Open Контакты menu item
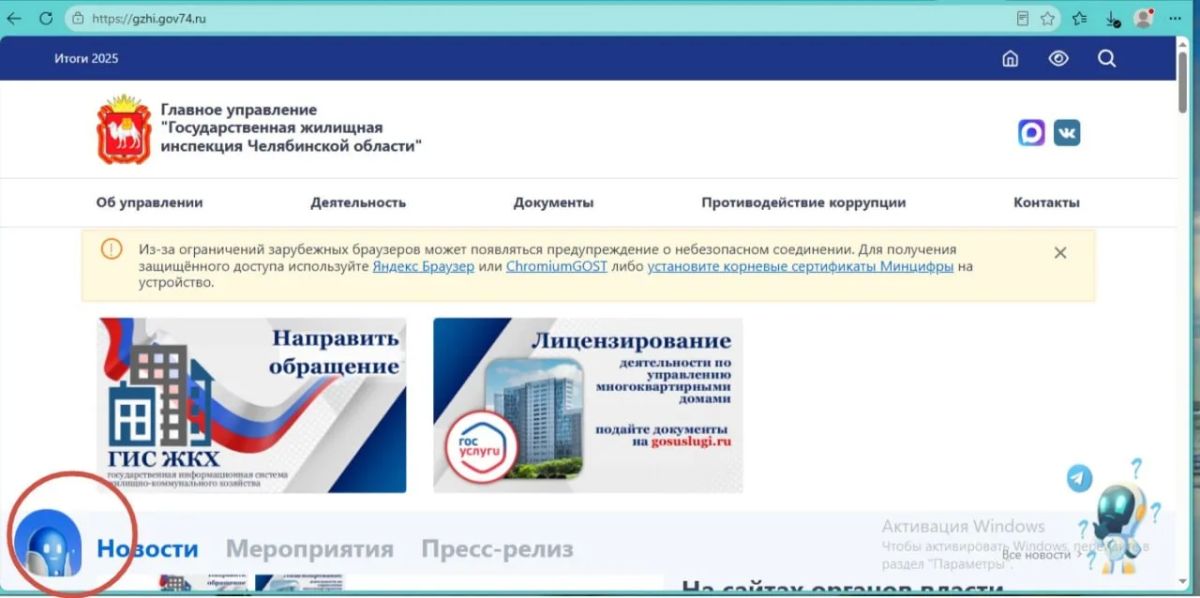The width and height of the screenshot is (1200, 598). [1047, 202]
